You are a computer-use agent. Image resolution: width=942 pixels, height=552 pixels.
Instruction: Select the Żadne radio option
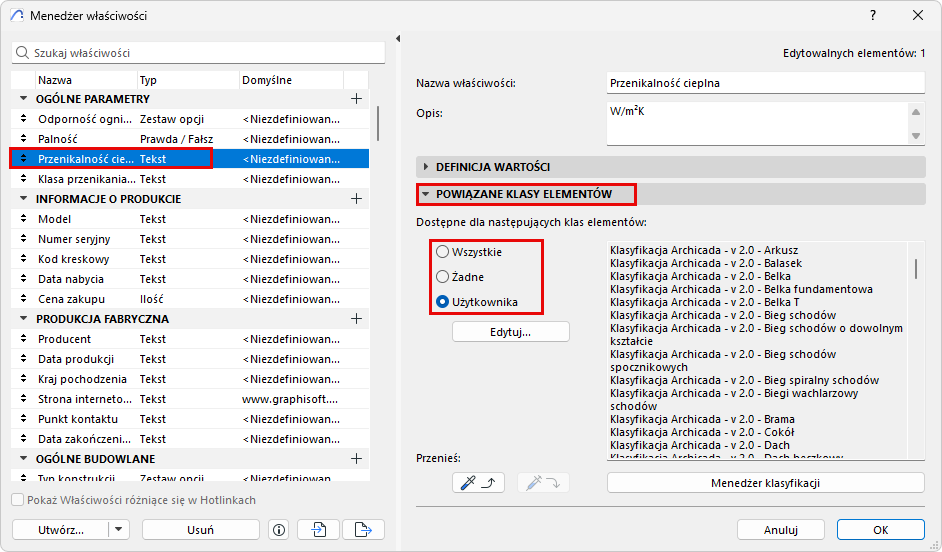[443, 277]
